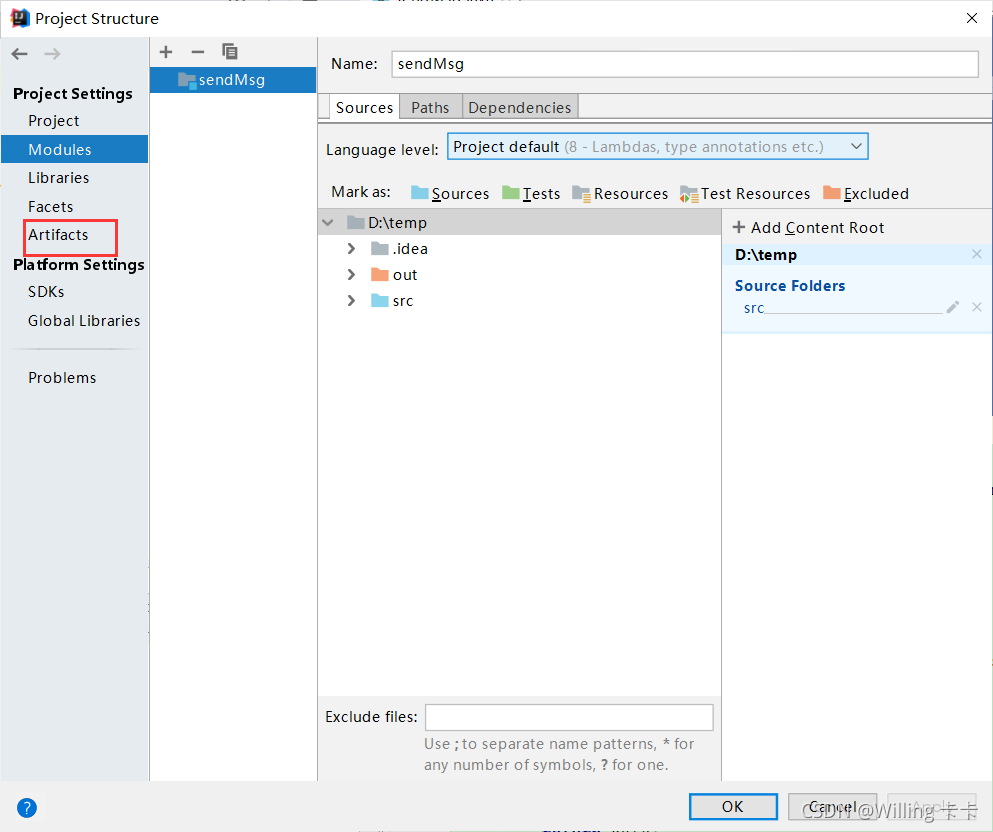Focus the Exclude files field

tap(569, 717)
